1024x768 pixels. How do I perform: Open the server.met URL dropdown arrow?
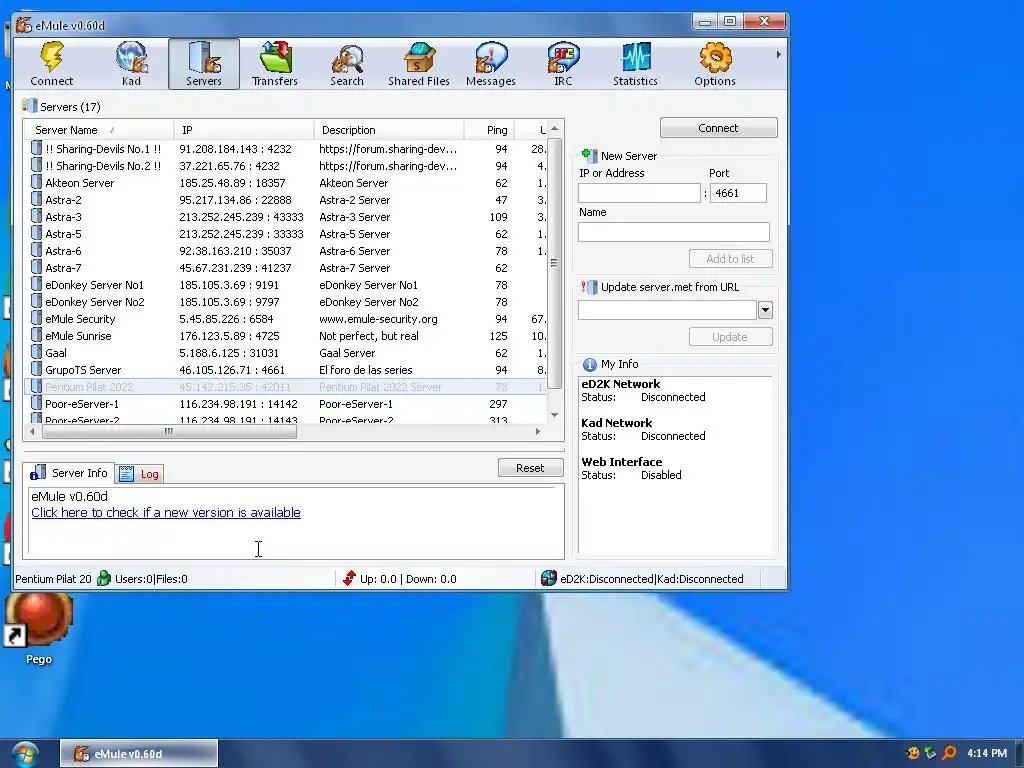pos(765,310)
